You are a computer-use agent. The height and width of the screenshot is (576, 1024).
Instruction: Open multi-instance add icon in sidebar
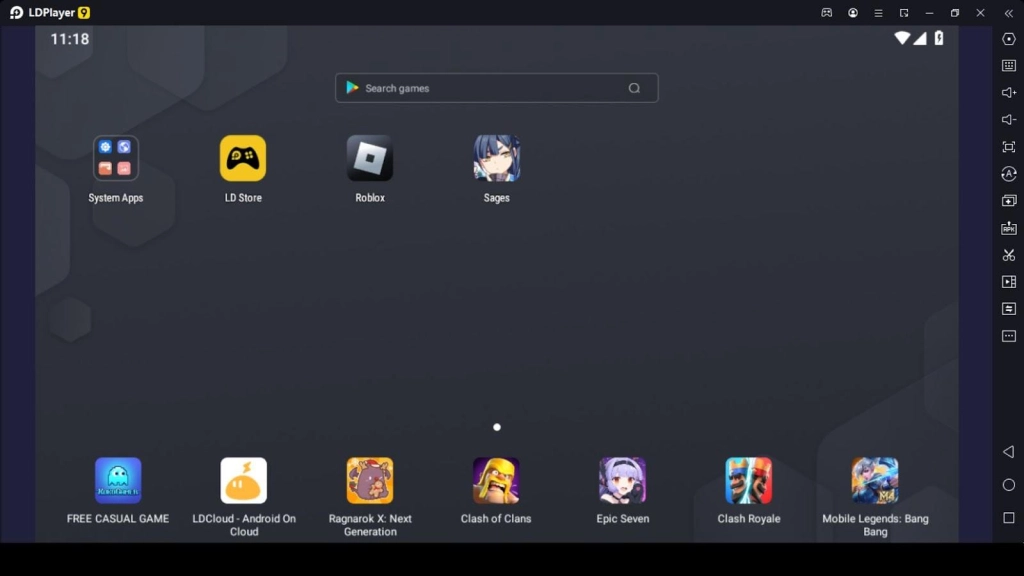coord(1009,201)
